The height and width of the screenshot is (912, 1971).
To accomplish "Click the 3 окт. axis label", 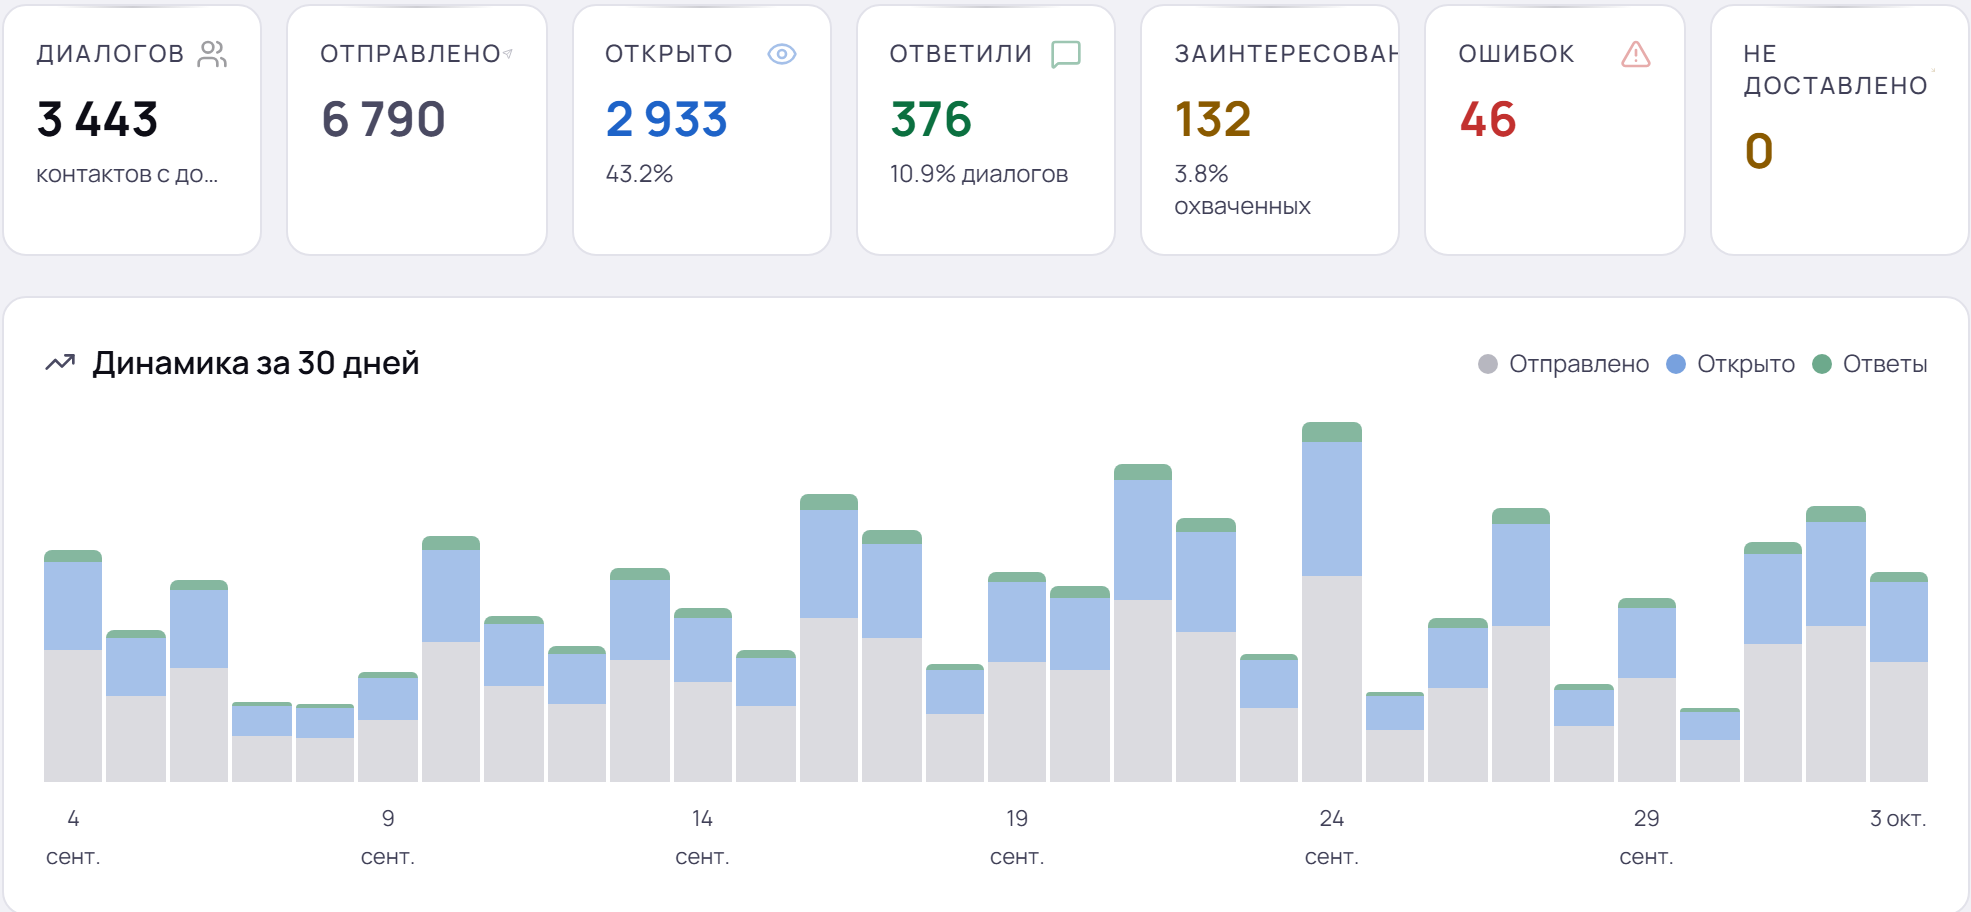I will (1898, 819).
